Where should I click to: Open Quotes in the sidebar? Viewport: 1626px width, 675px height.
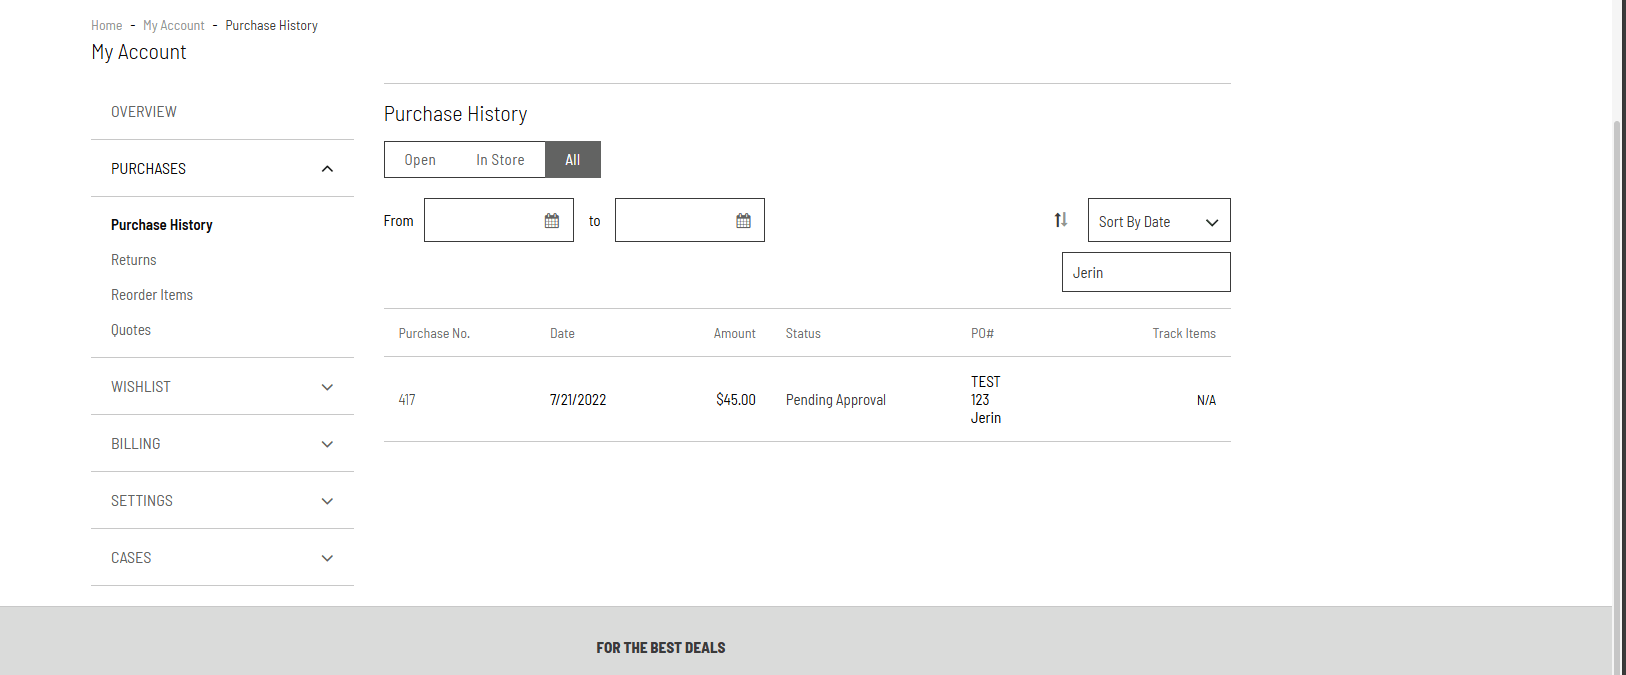[131, 330]
